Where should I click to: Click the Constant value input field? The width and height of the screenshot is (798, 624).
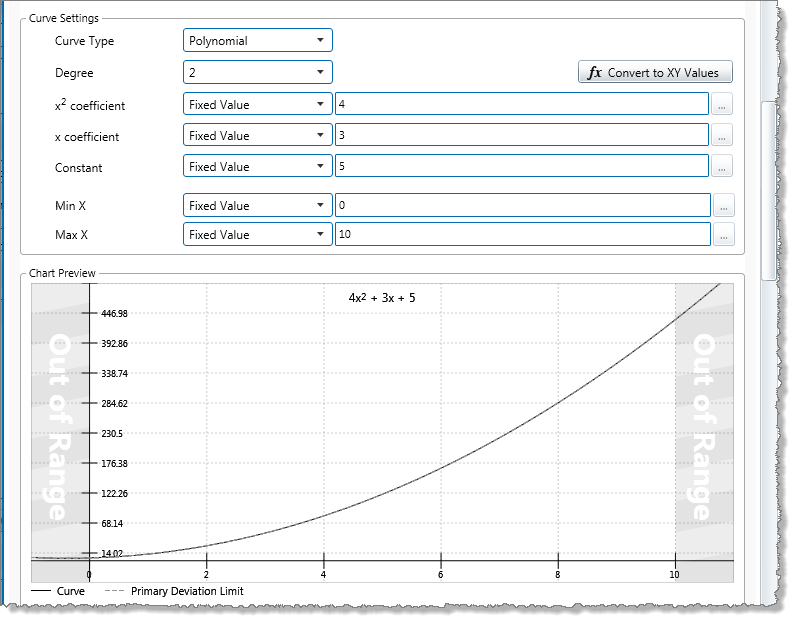[x=521, y=167]
